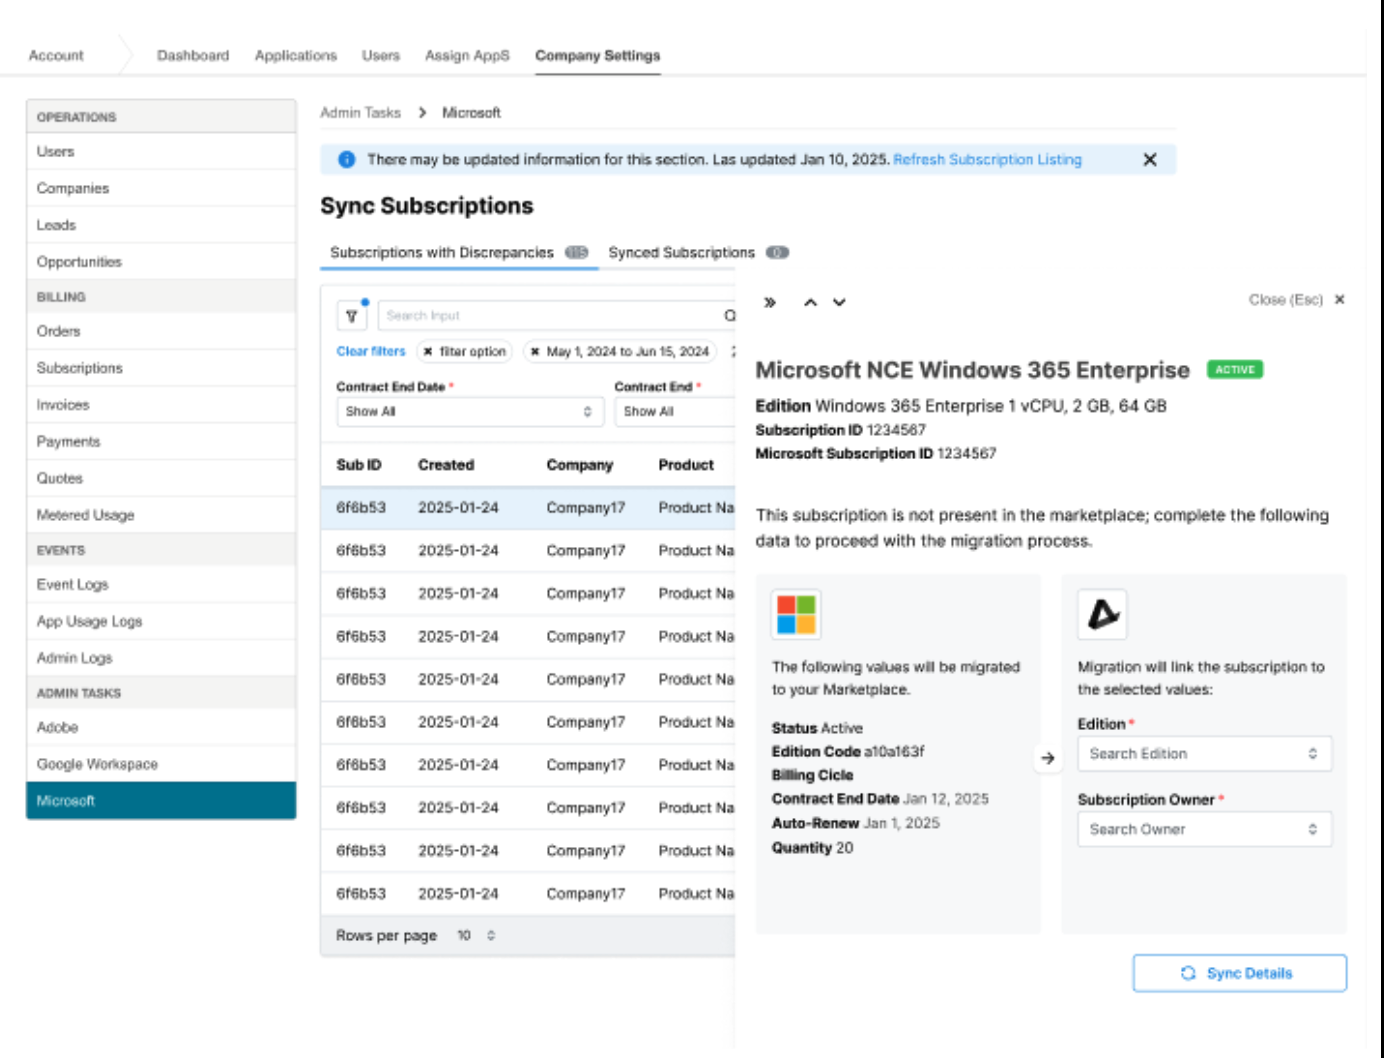Open the Company Settings tab
The image size is (1384, 1058).
pyautogui.click(x=597, y=56)
